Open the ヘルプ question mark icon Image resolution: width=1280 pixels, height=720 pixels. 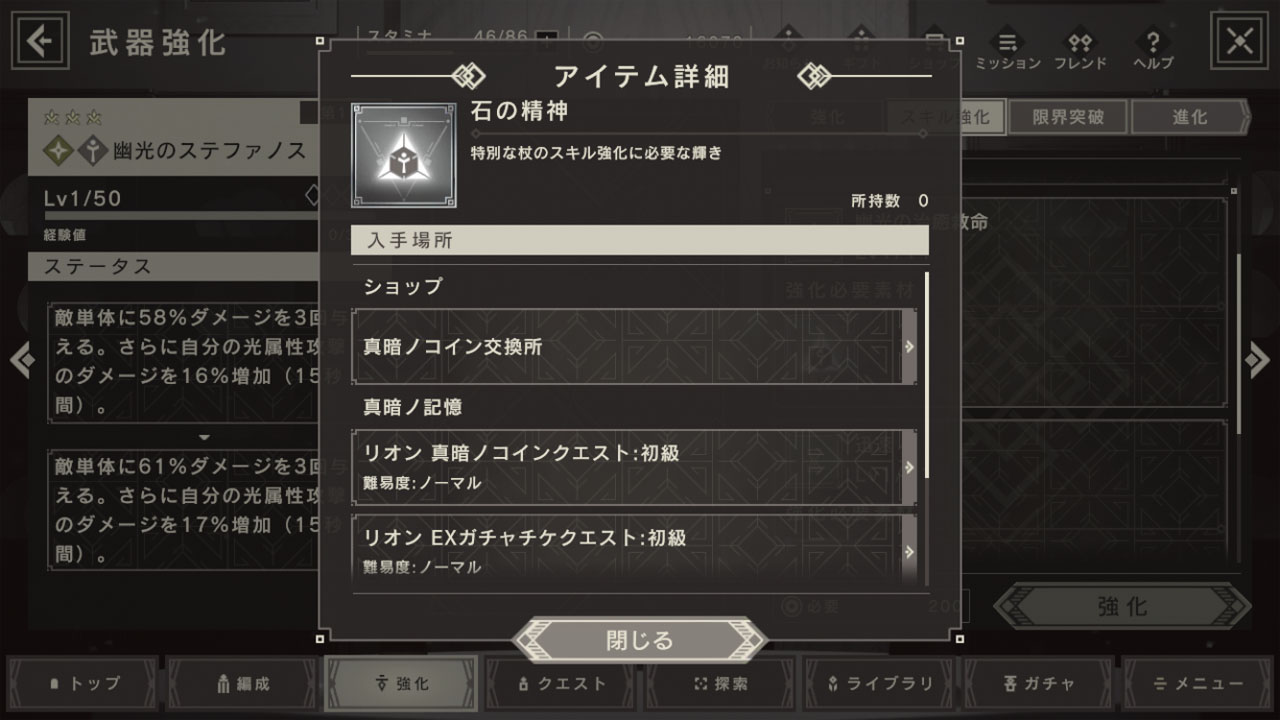pyautogui.click(x=1153, y=50)
